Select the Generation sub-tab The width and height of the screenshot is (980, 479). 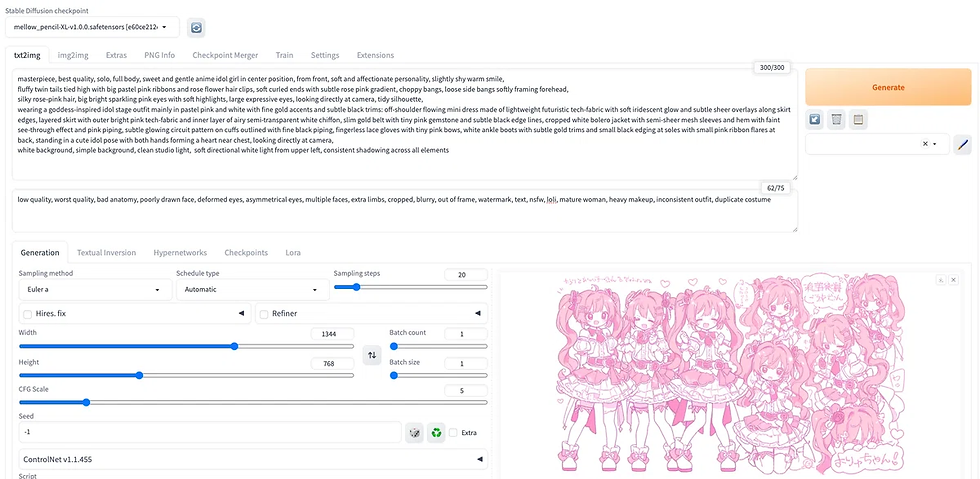[40, 253]
